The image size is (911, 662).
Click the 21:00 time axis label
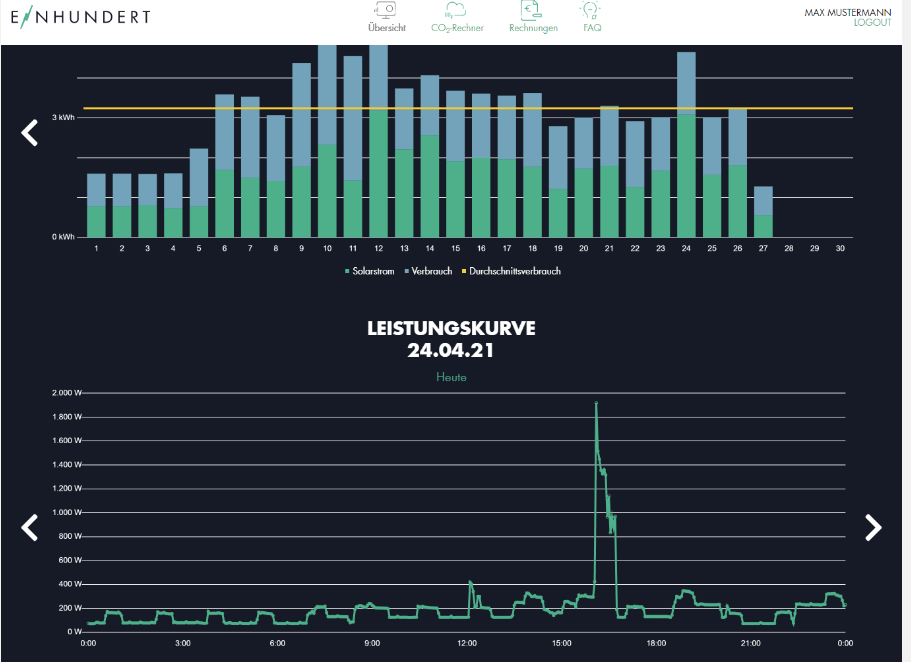click(x=751, y=643)
